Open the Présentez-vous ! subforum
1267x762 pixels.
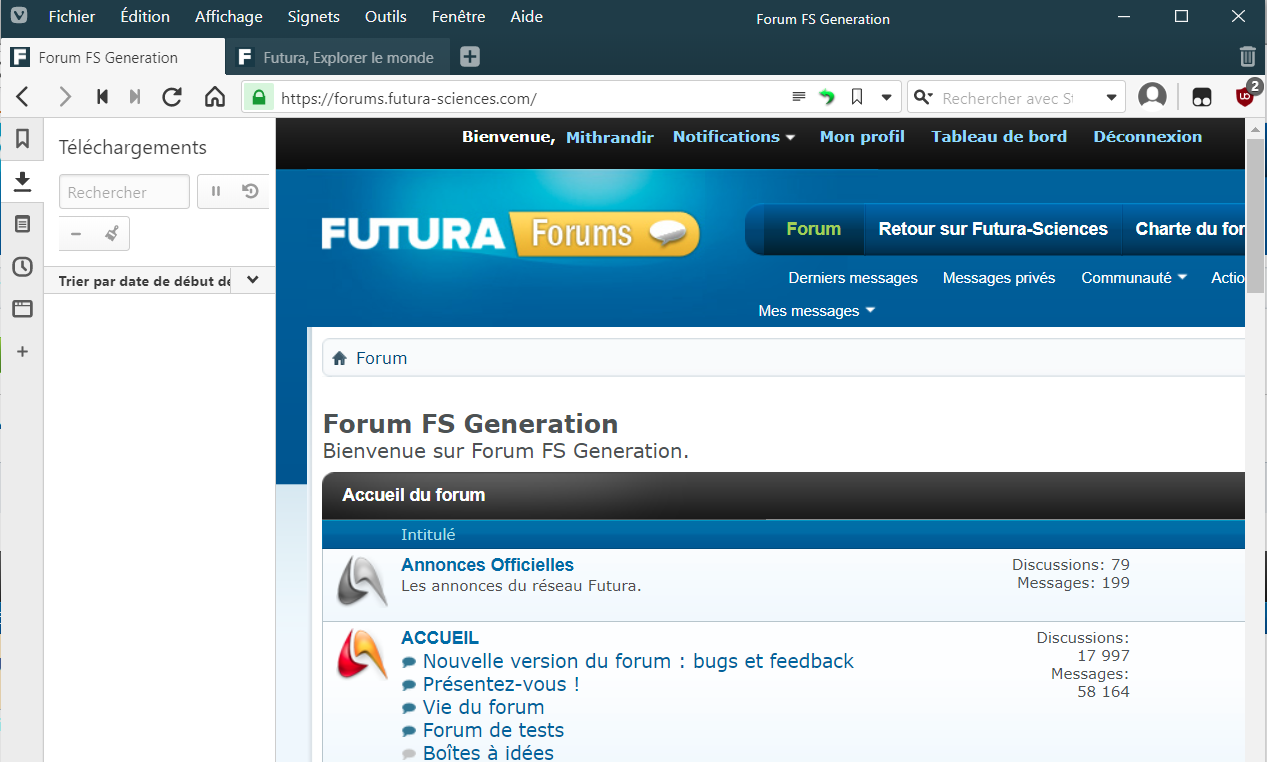pyautogui.click(x=501, y=684)
